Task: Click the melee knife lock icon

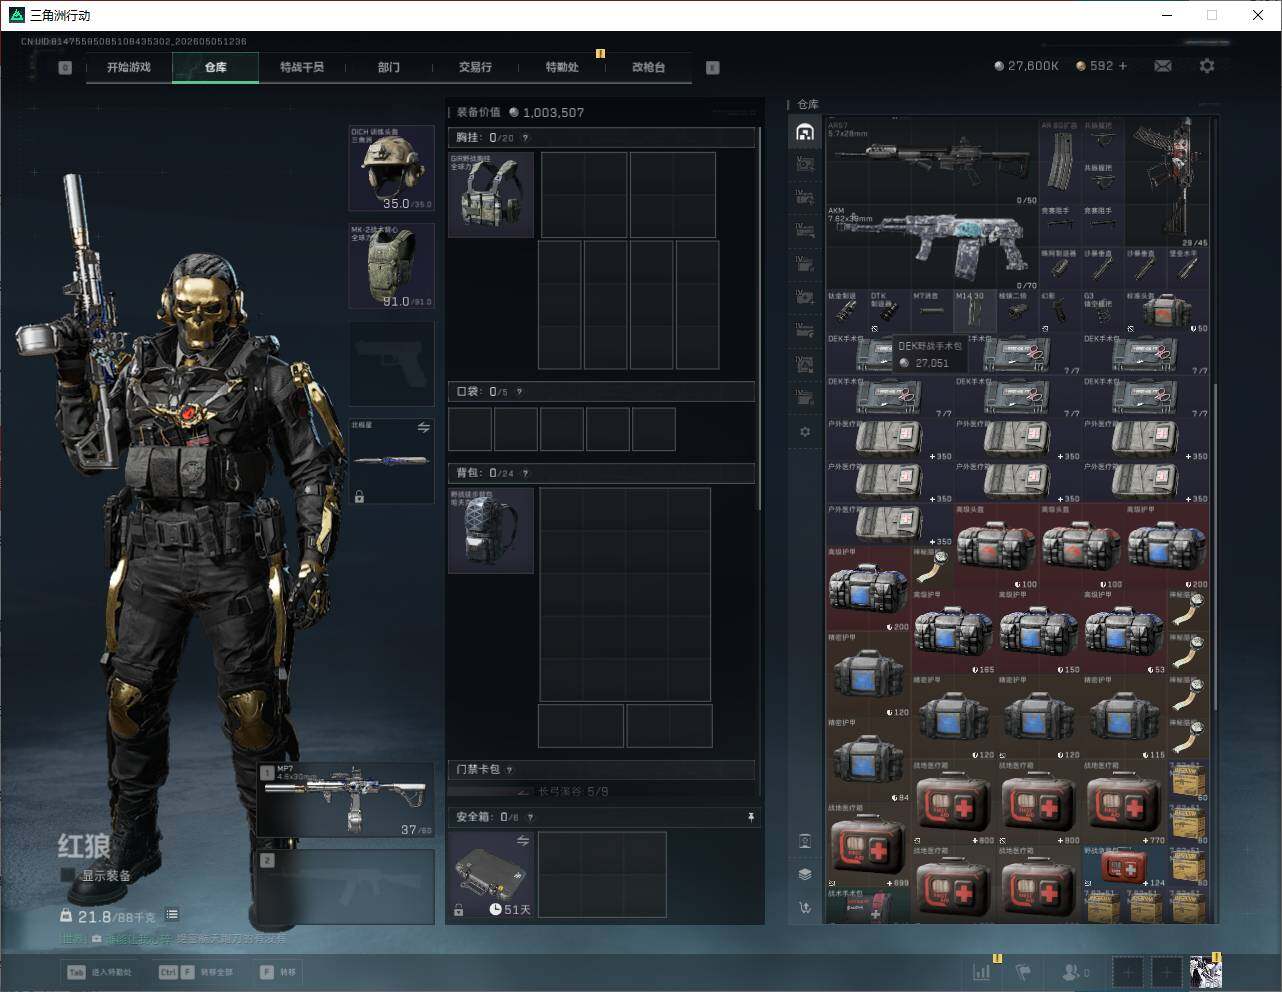Action: (359, 496)
